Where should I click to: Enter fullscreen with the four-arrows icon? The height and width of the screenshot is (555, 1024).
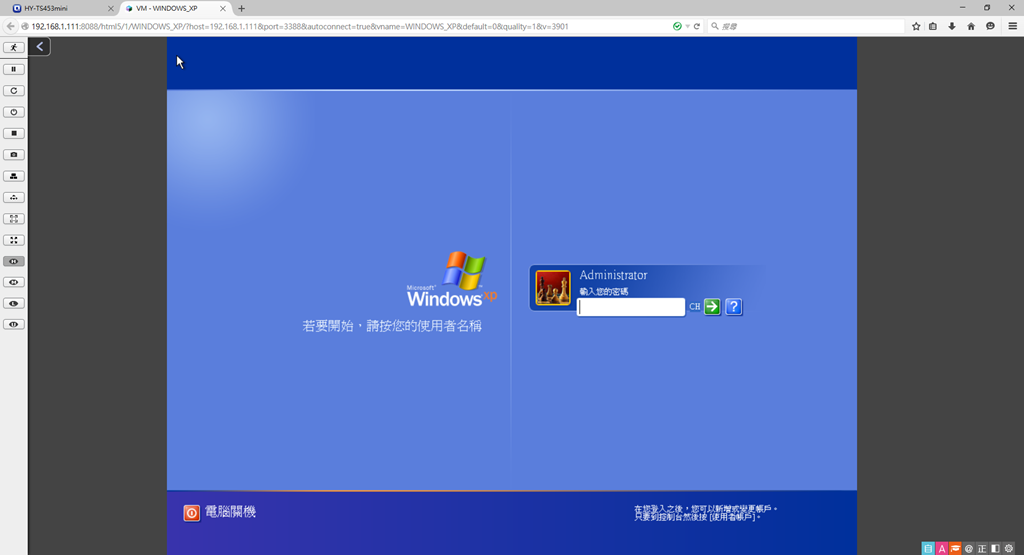click(14, 240)
